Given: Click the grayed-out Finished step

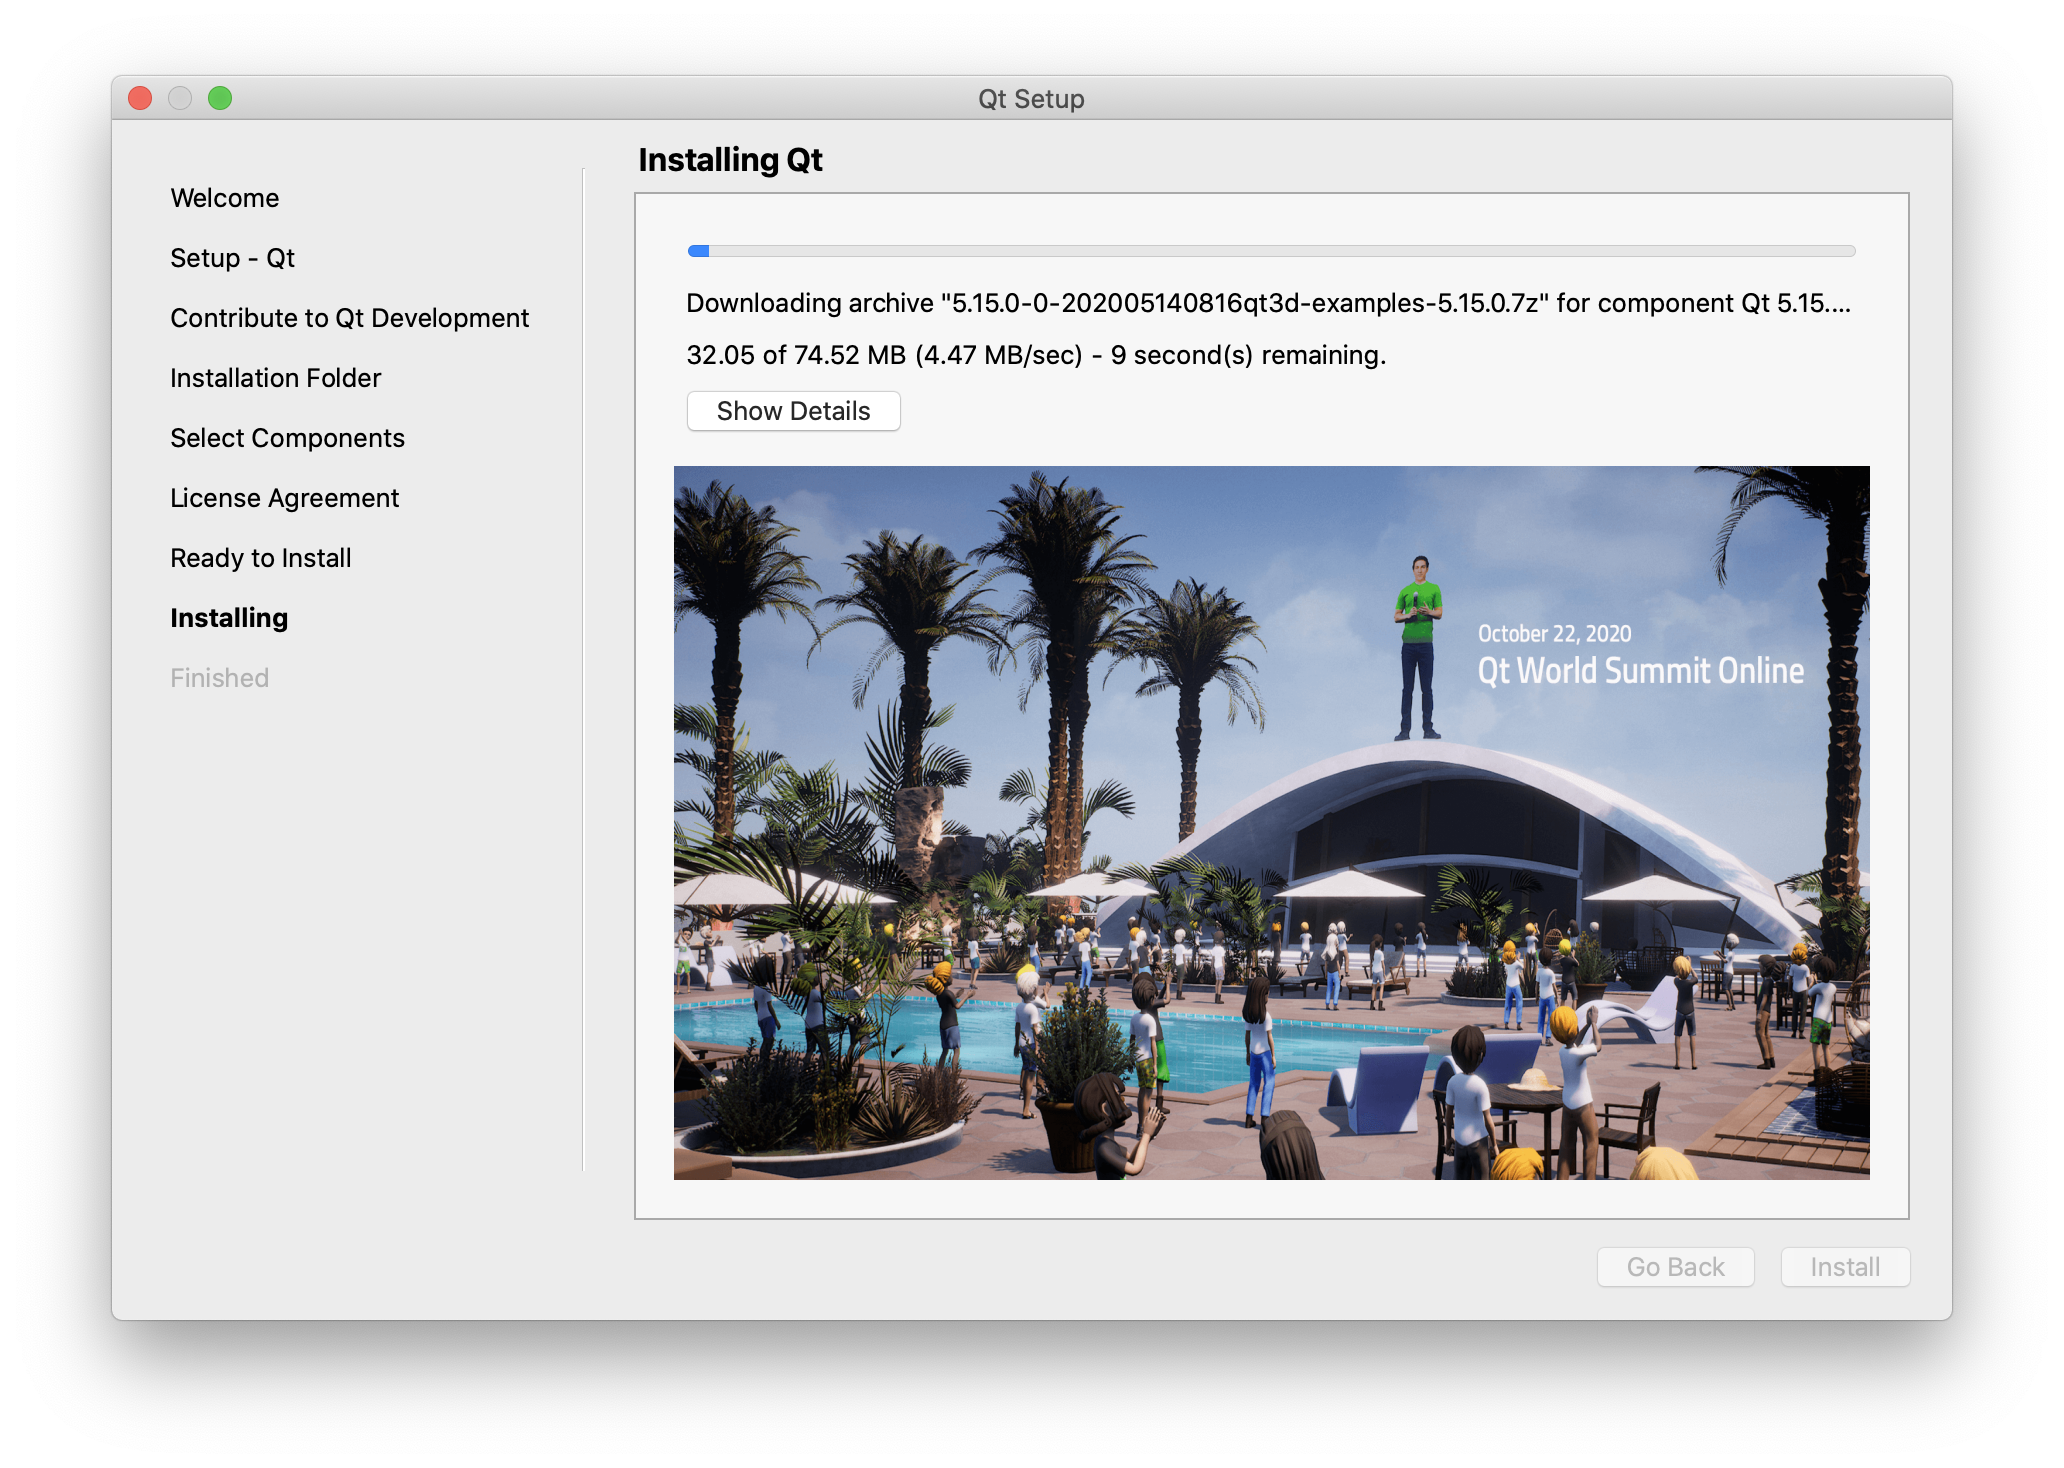Looking at the screenshot, I should pos(219,678).
